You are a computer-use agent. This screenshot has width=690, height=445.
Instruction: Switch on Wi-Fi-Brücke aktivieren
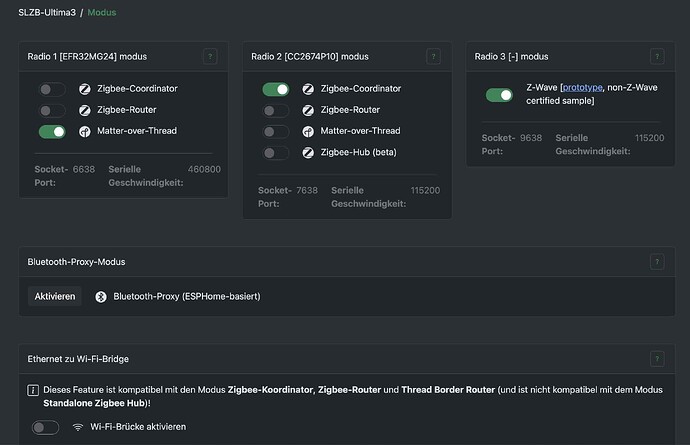click(x=46, y=427)
